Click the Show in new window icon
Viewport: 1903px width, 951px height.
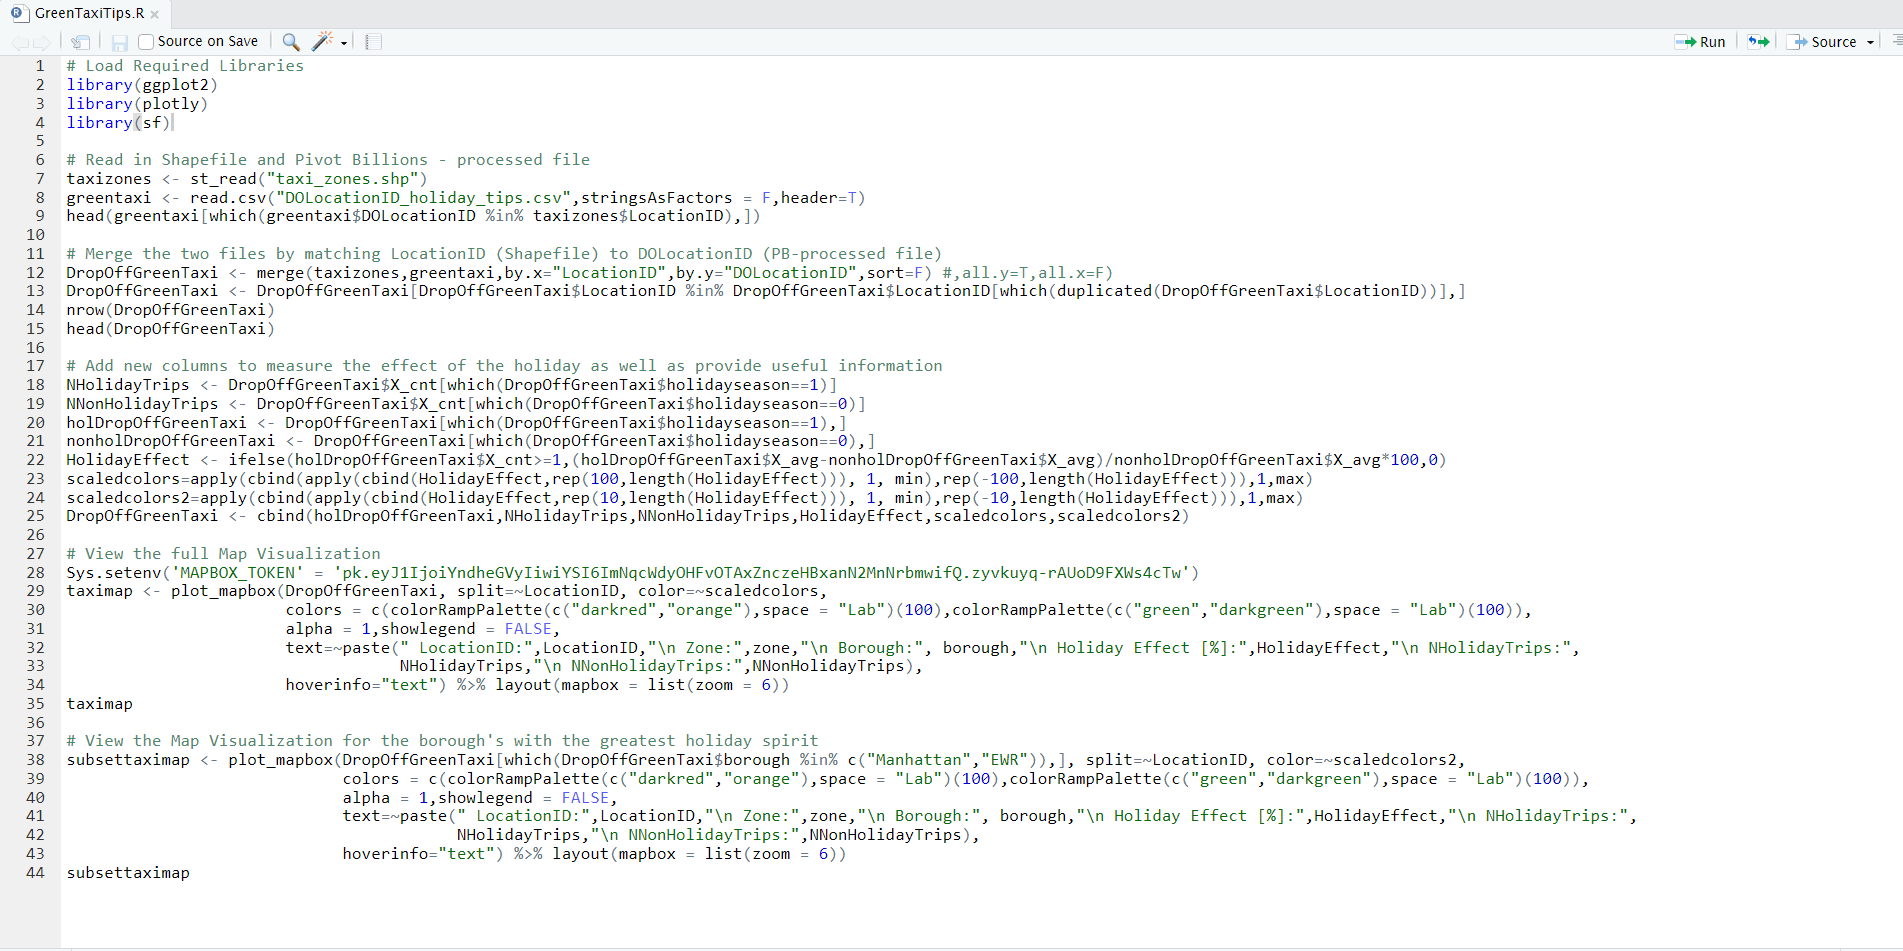pos(81,42)
